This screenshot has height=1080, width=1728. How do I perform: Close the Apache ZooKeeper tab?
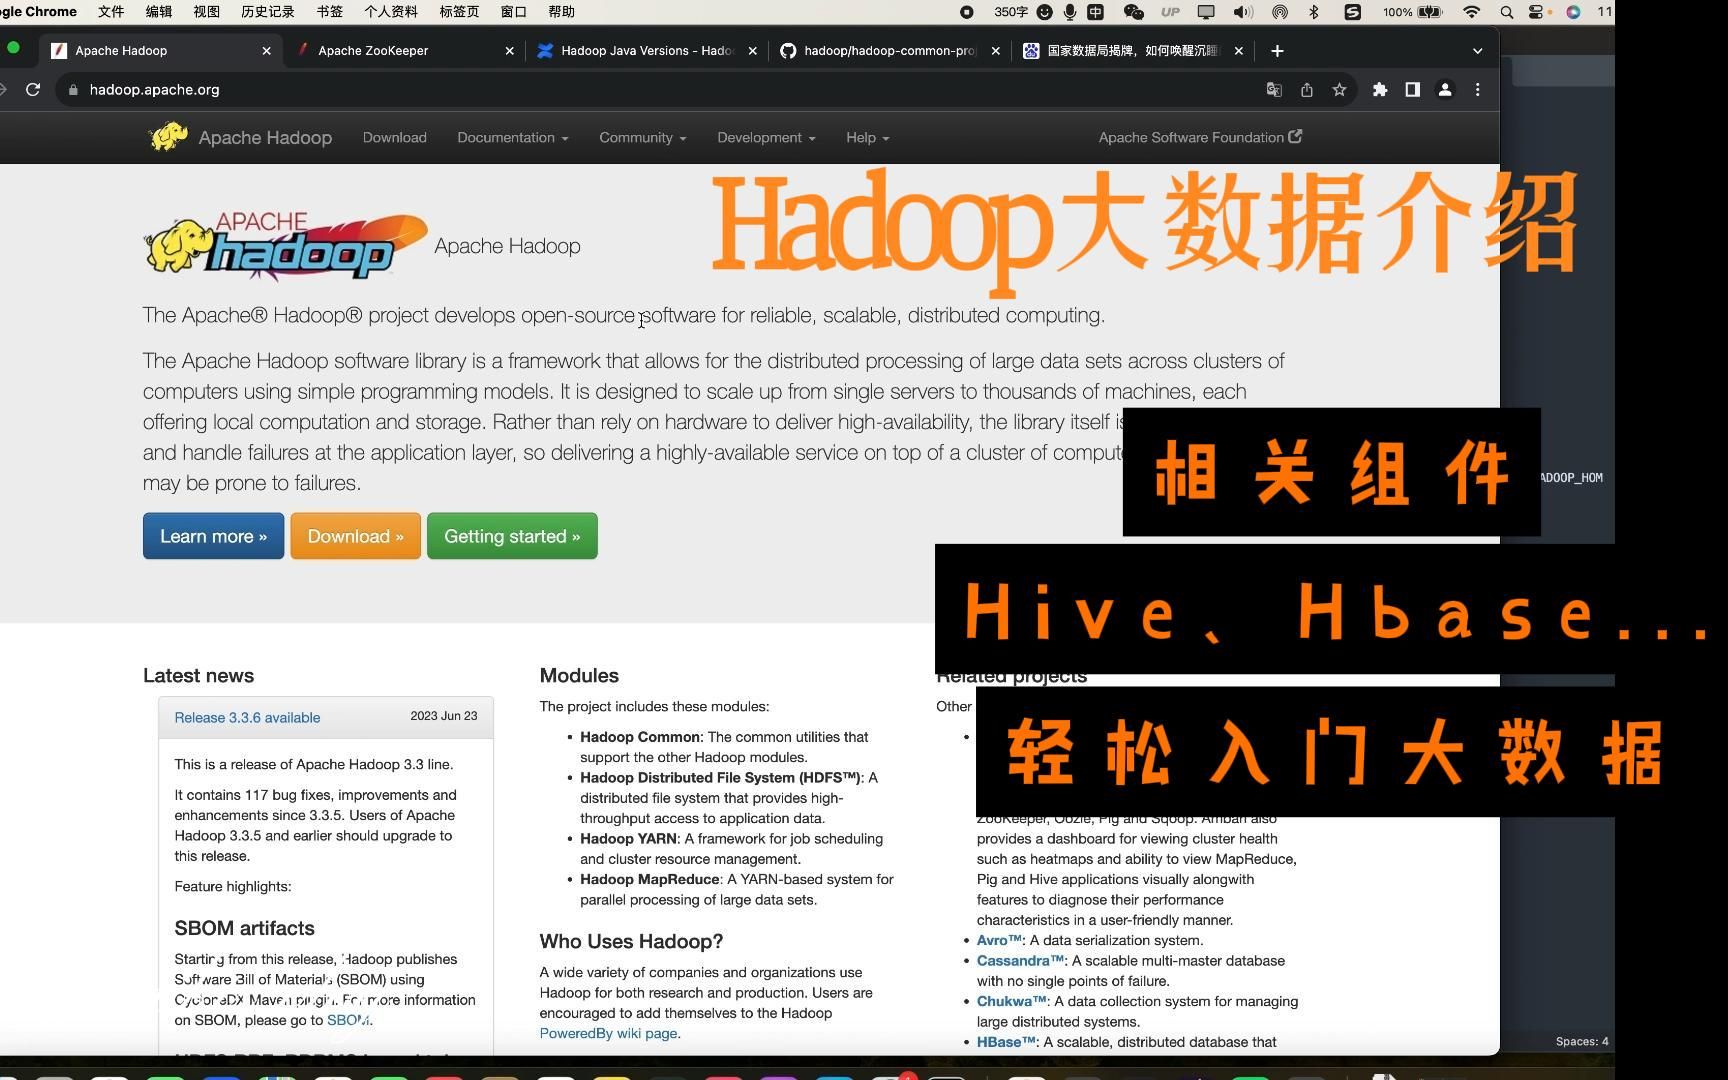(x=509, y=51)
